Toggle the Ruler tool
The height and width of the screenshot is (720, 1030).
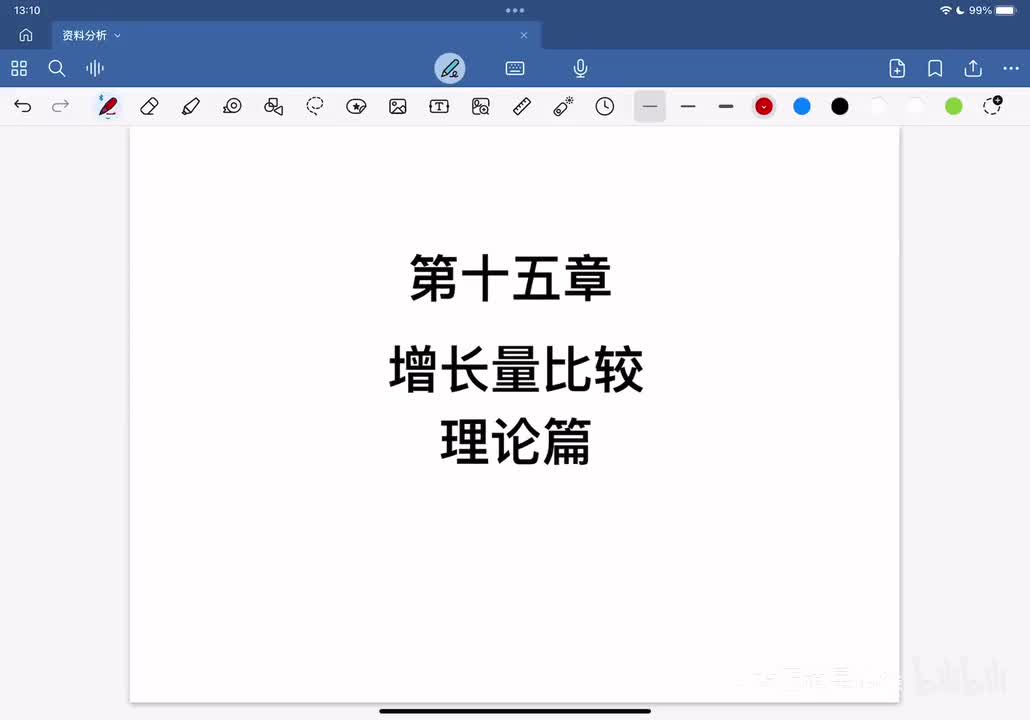[522, 106]
